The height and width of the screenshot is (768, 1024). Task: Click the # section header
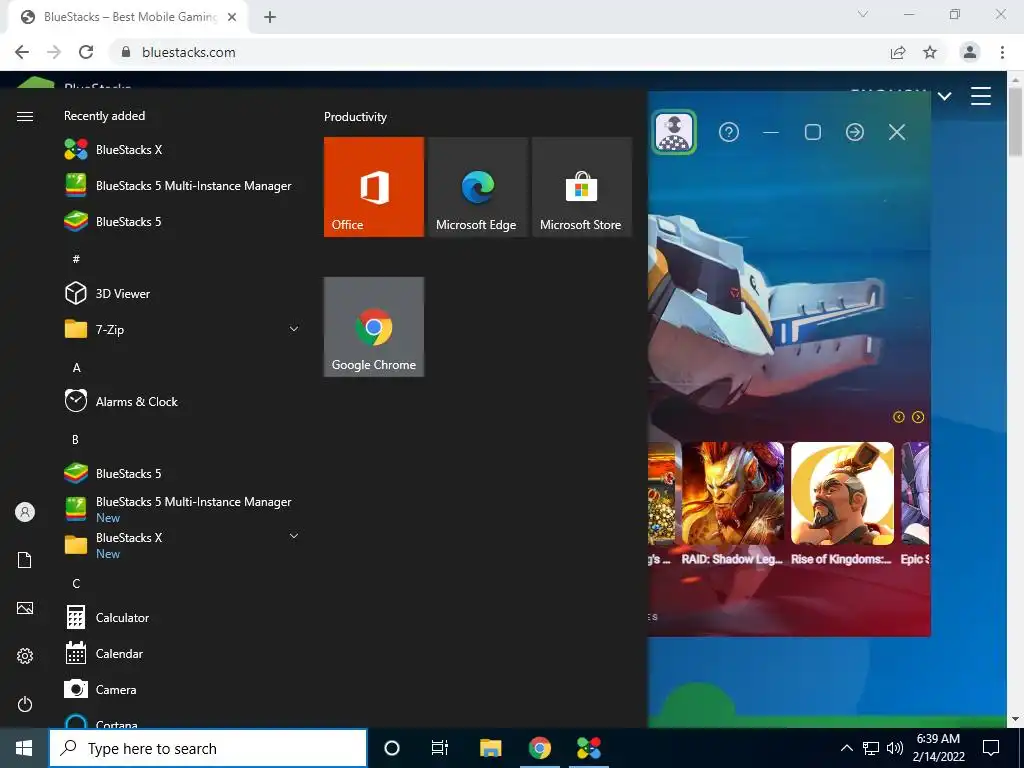pyautogui.click(x=76, y=259)
